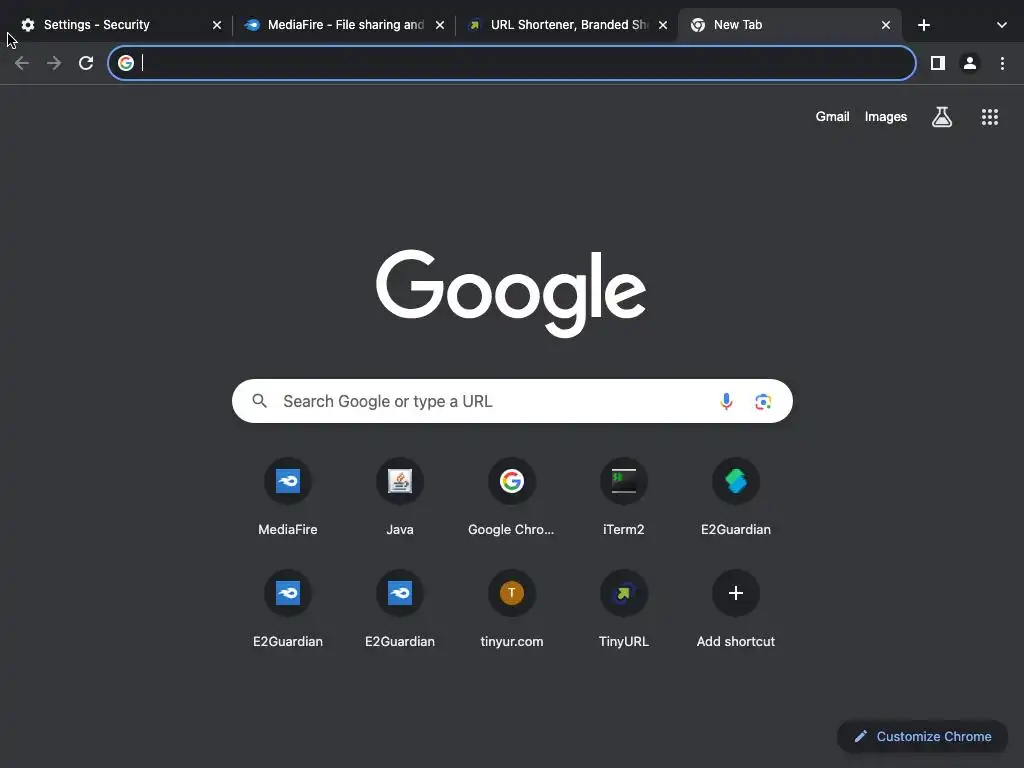
Task: Reload the current page
Action: [86, 63]
